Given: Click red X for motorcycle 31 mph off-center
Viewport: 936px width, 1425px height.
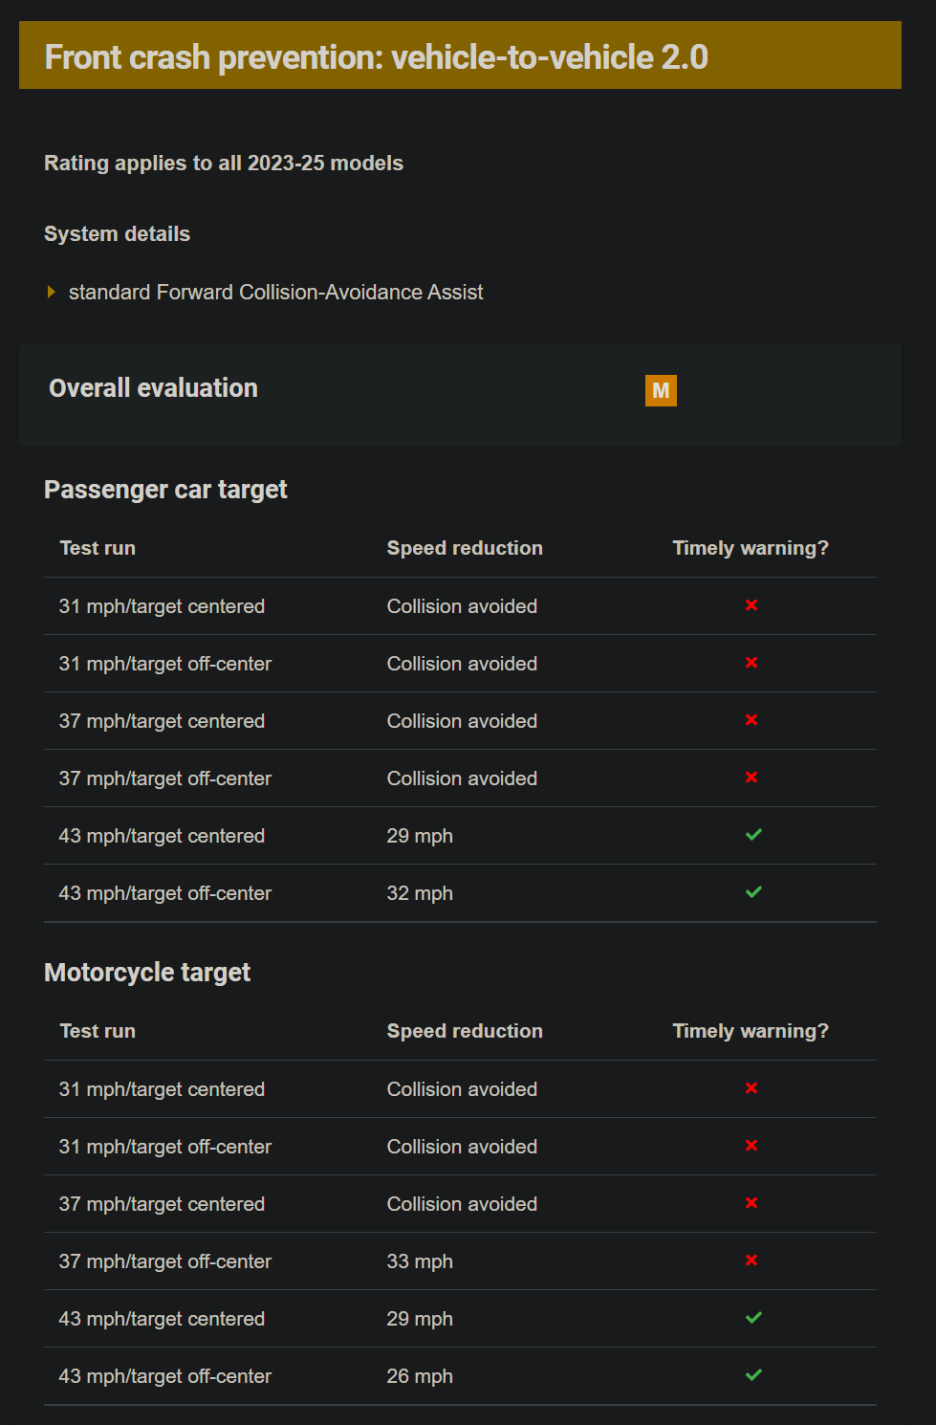Looking at the screenshot, I should click(x=751, y=1145).
